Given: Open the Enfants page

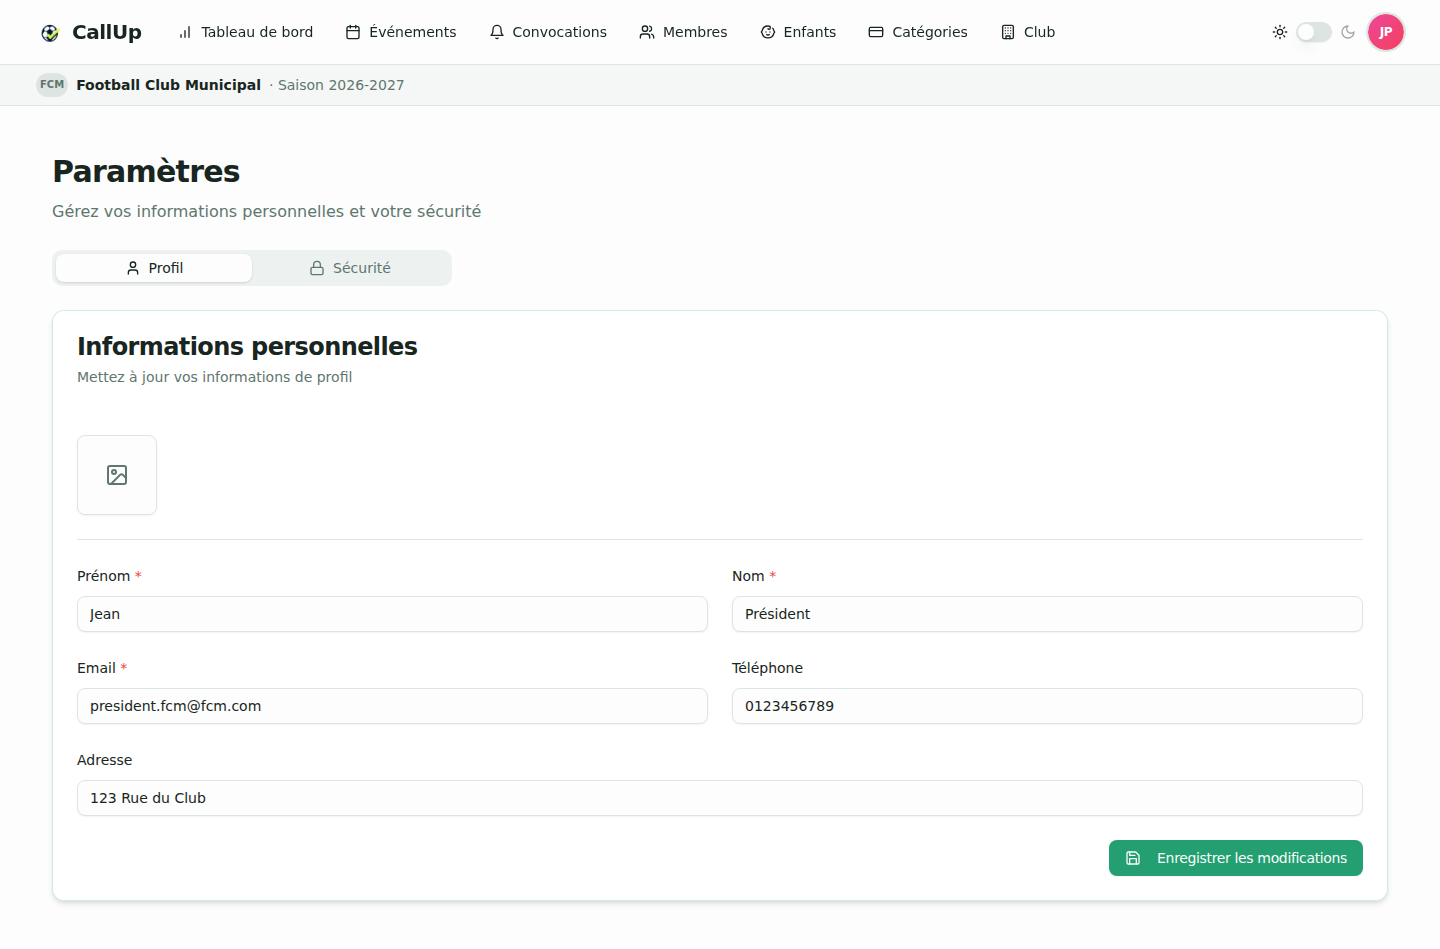Looking at the screenshot, I should pyautogui.click(x=798, y=32).
